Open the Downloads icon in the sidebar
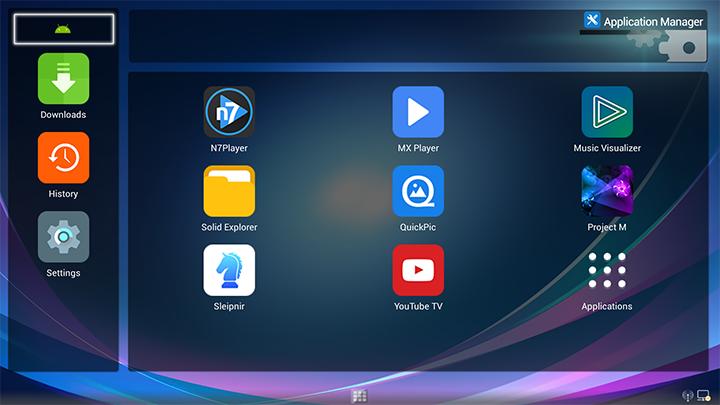 [x=63, y=79]
